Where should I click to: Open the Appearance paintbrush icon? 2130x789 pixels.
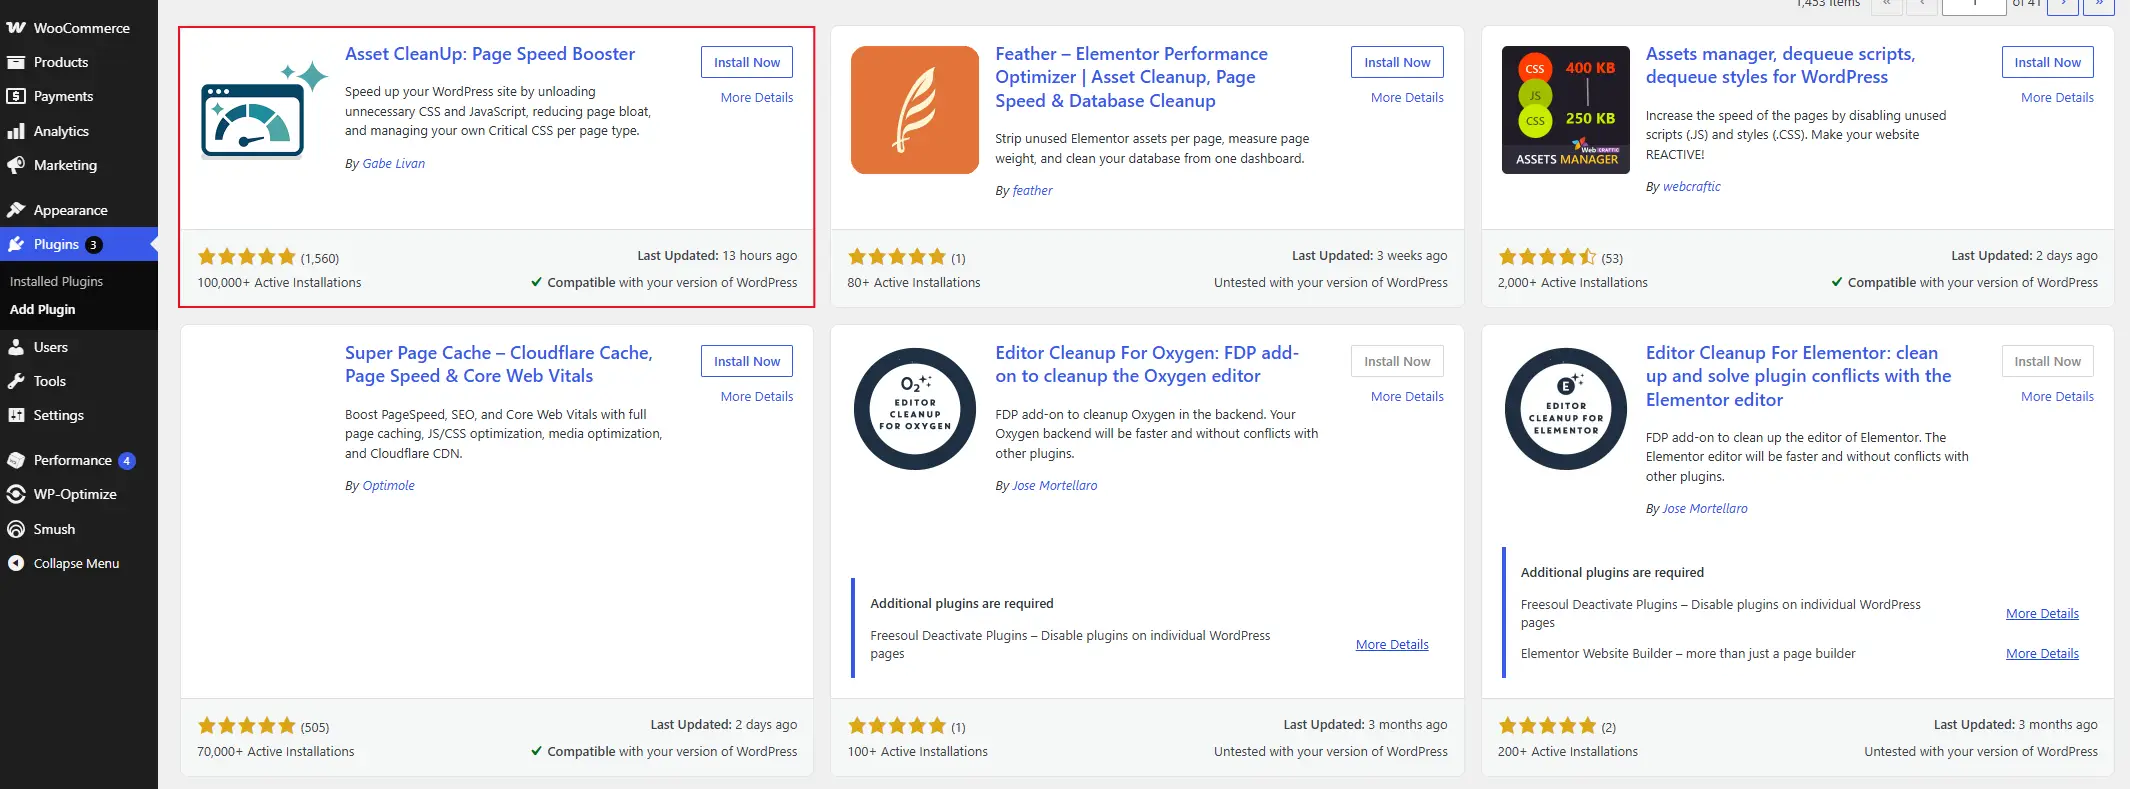coord(16,210)
